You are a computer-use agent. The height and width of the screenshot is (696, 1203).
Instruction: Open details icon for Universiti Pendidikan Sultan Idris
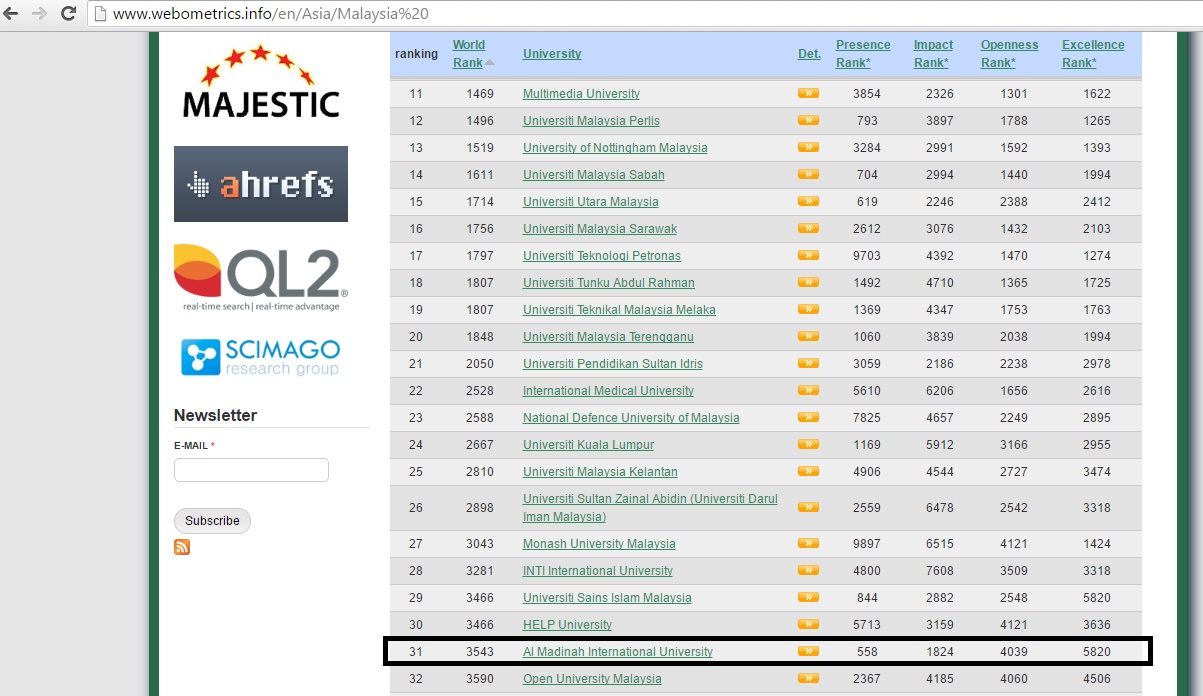pyautogui.click(x=808, y=363)
